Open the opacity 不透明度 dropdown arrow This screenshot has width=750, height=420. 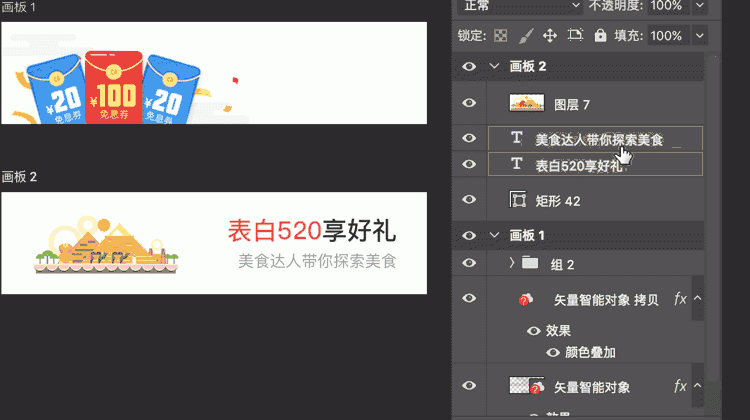pyautogui.click(x=700, y=5)
